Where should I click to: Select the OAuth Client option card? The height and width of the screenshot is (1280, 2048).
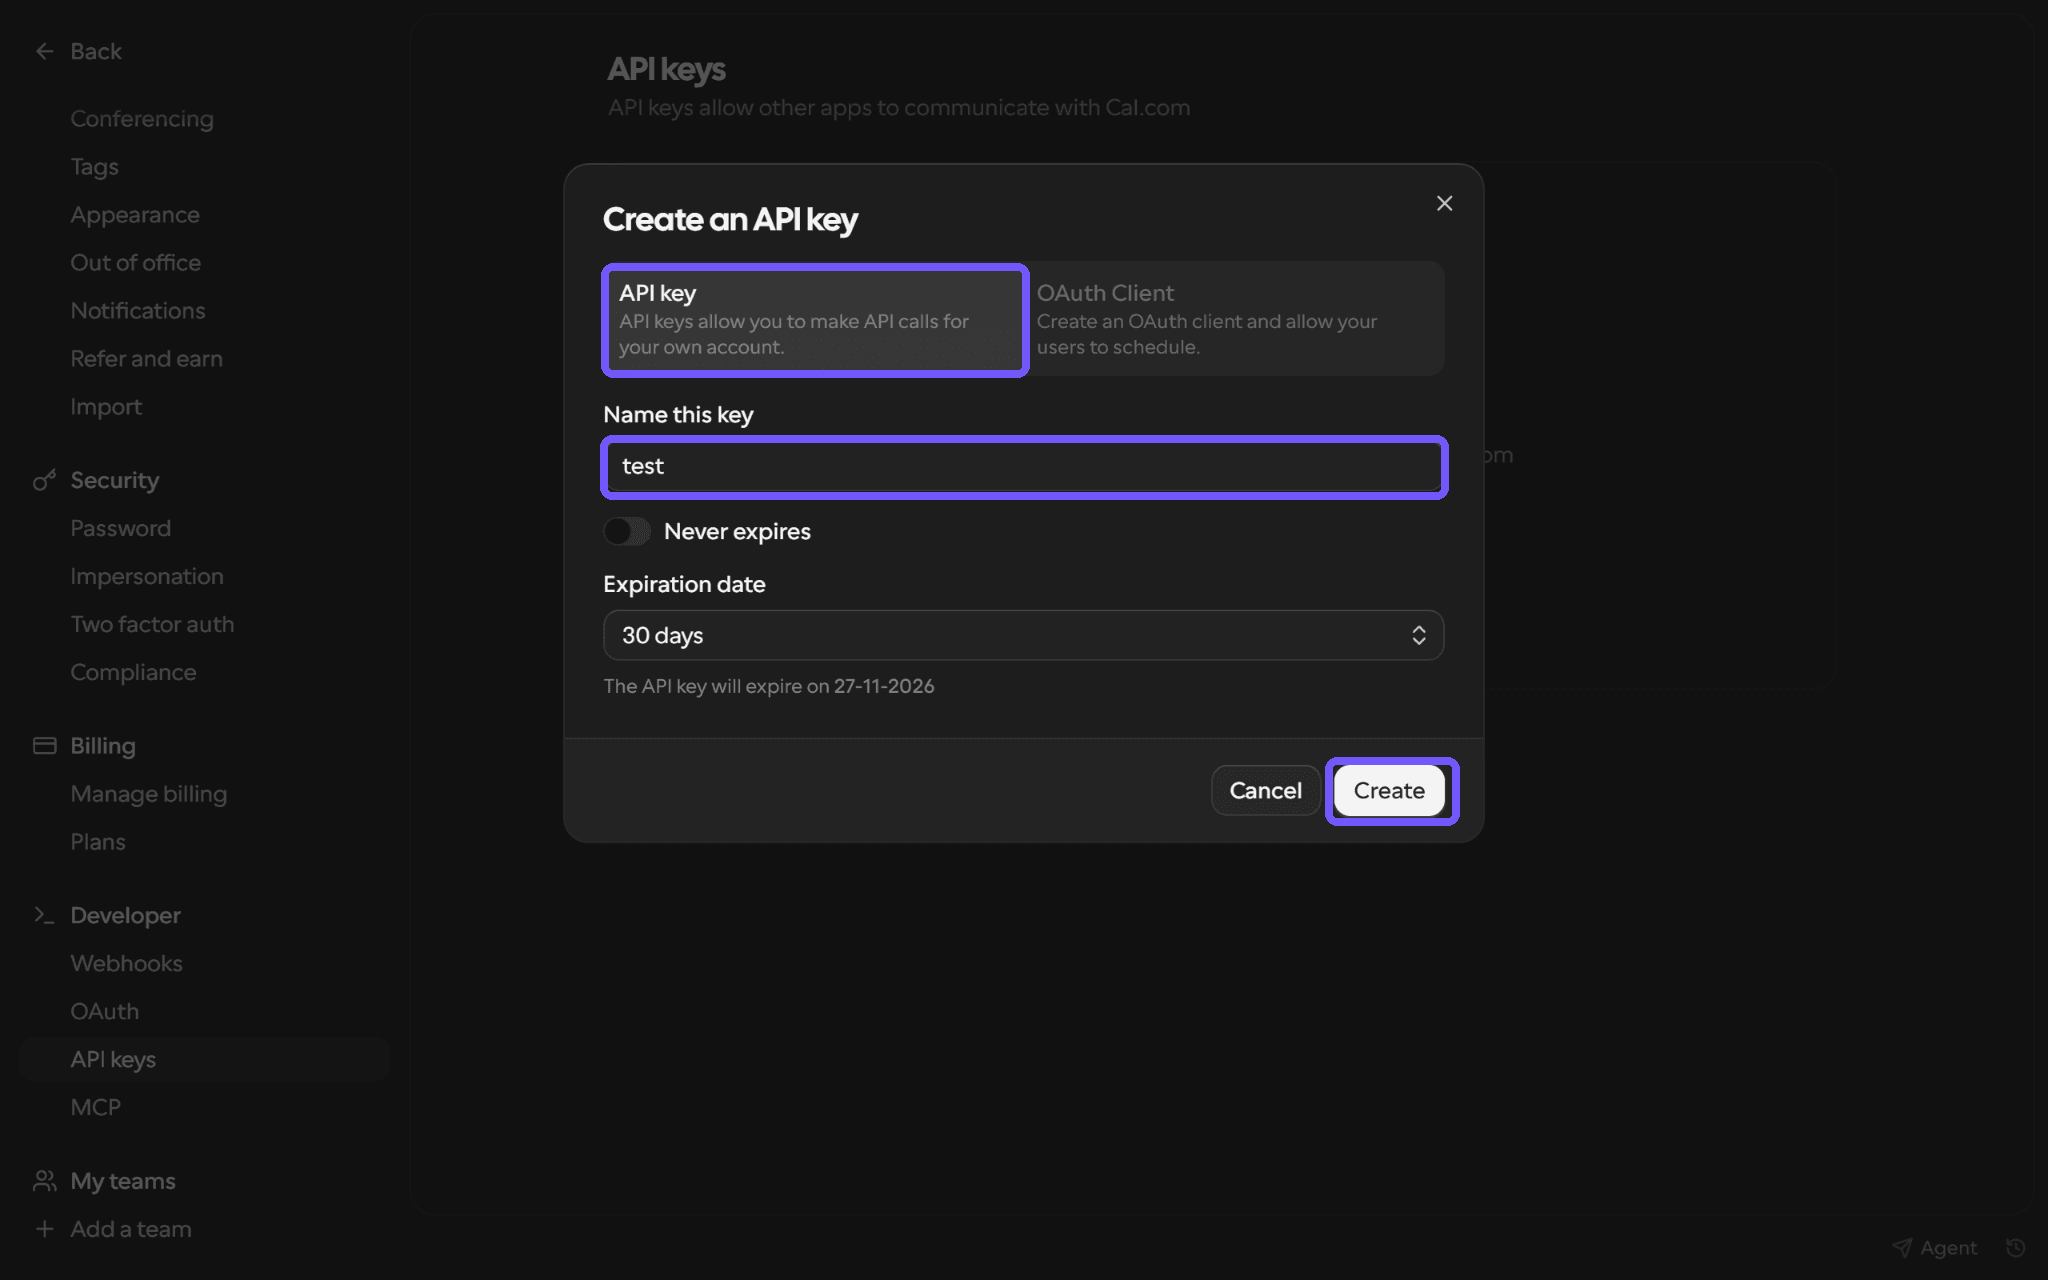(x=1235, y=320)
